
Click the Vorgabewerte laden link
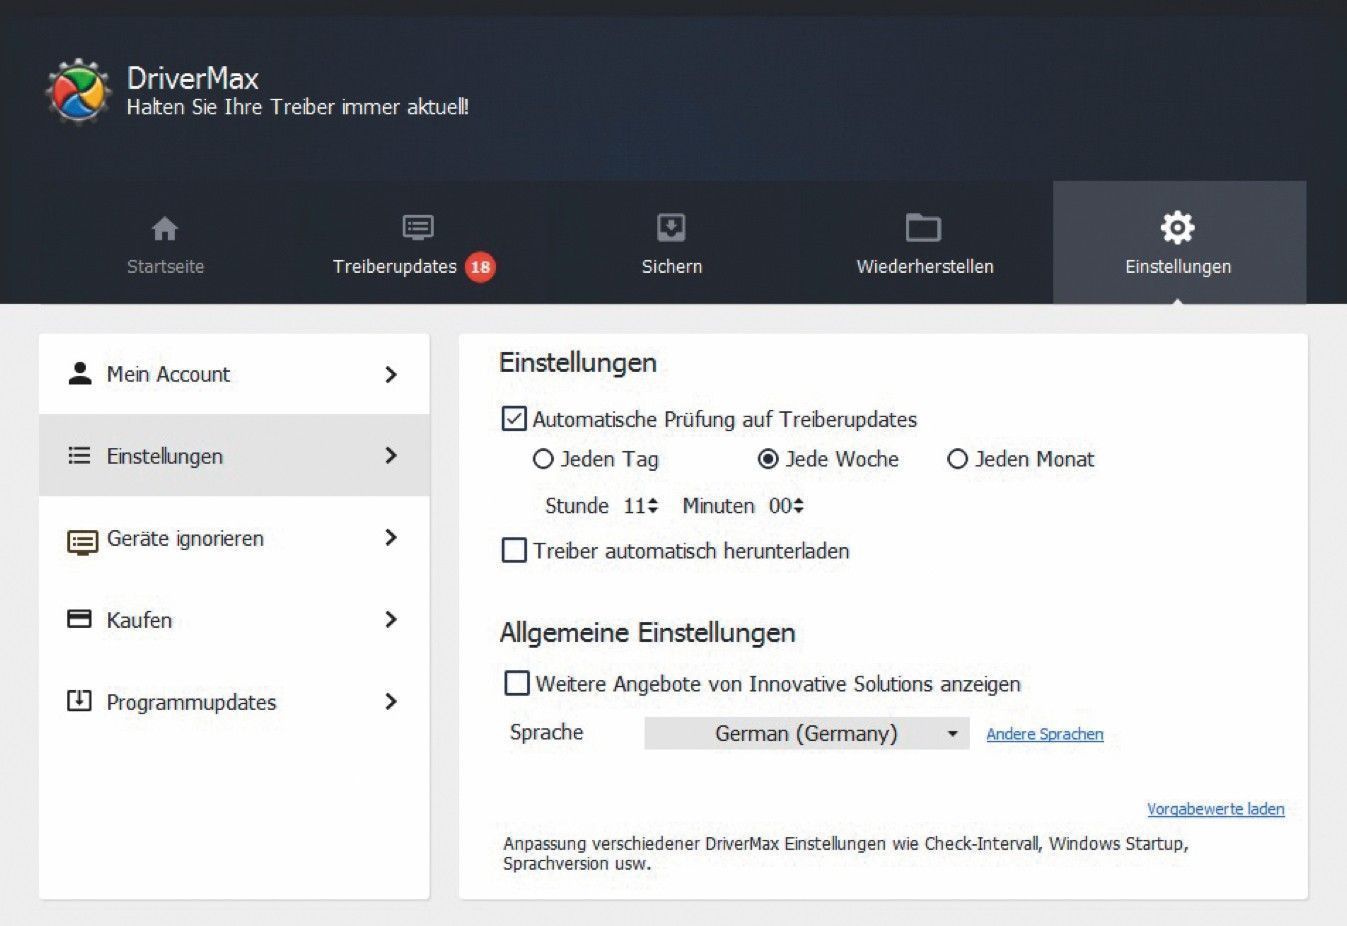pyautogui.click(x=1215, y=809)
